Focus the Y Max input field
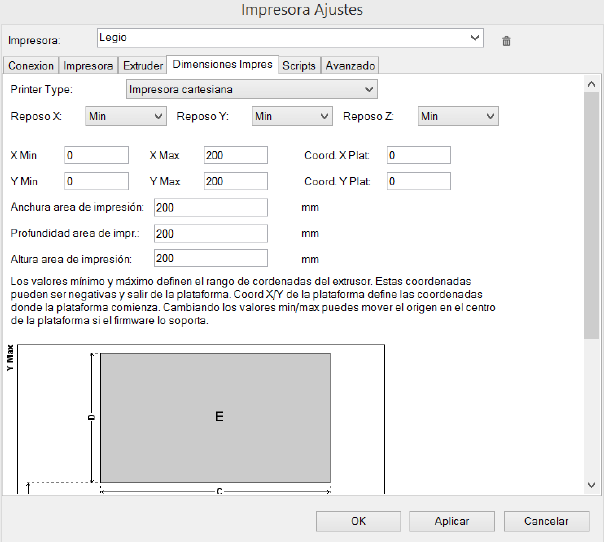The width and height of the screenshot is (604, 542). click(x=235, y=181)
